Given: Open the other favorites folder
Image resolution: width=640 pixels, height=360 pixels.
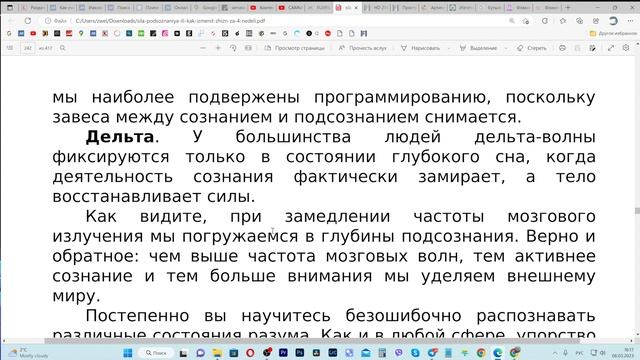Looking at the screenshot, I should click(x=613, y=33).
